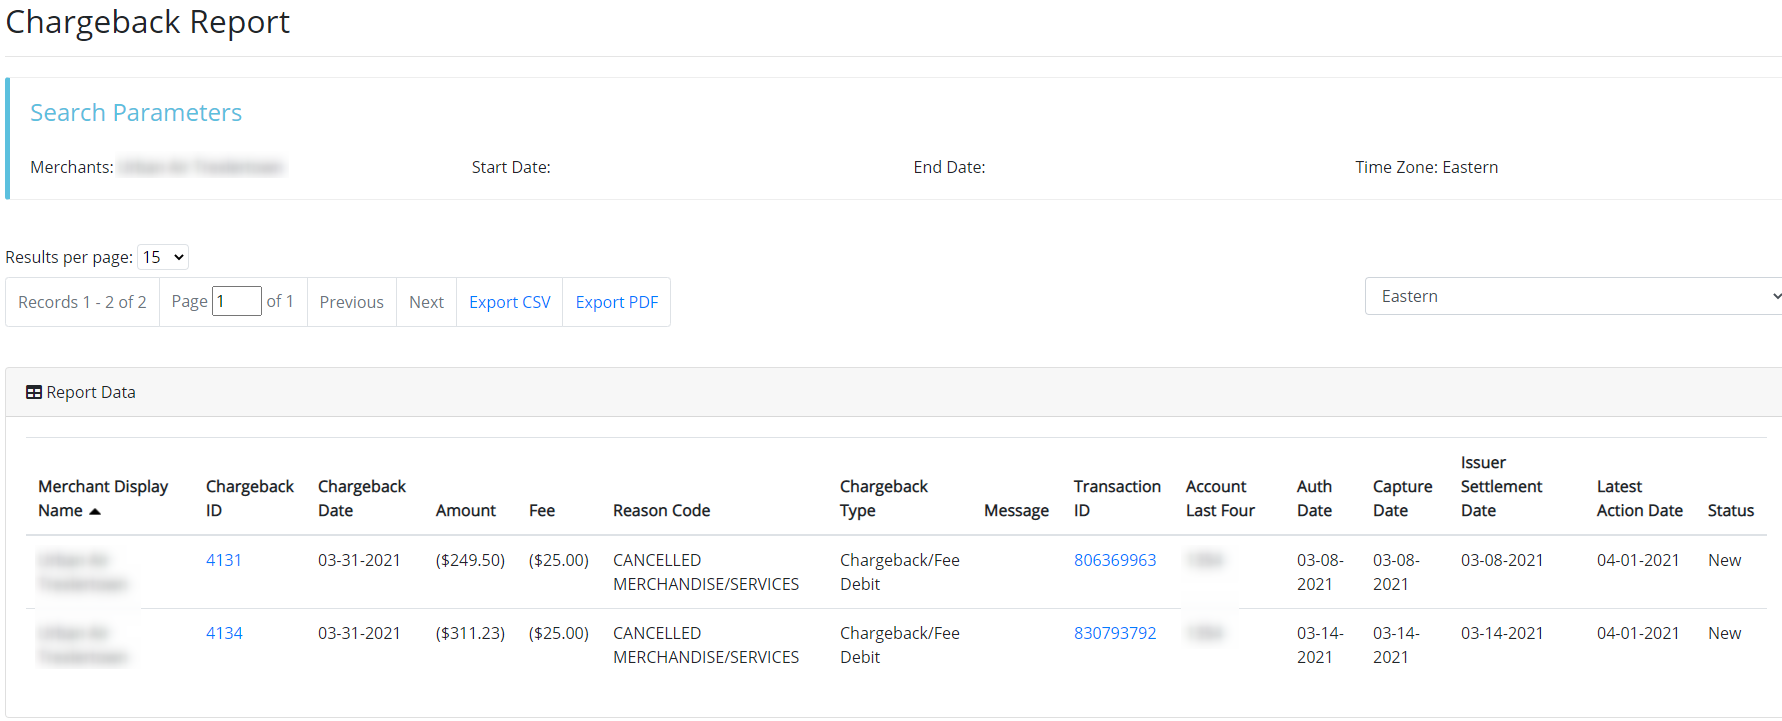
Task: Select the ($311.23) amount cell
Action: 470,633
